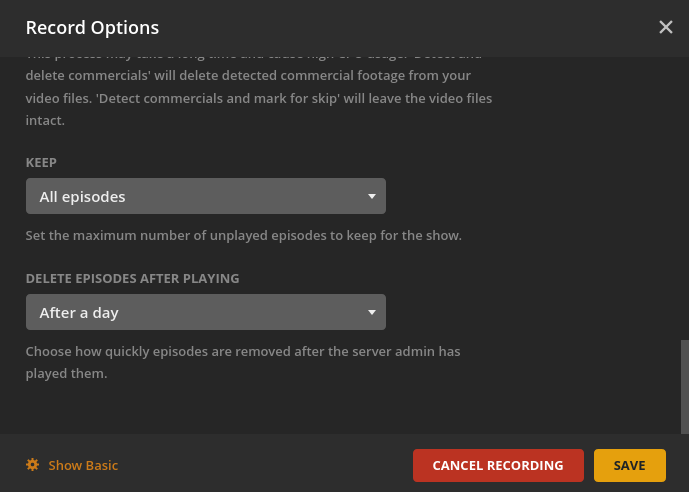This screenshot has width=689, height=492.
Task: Click the 'Set the maximum number' help text
Action: click(243, 236)
